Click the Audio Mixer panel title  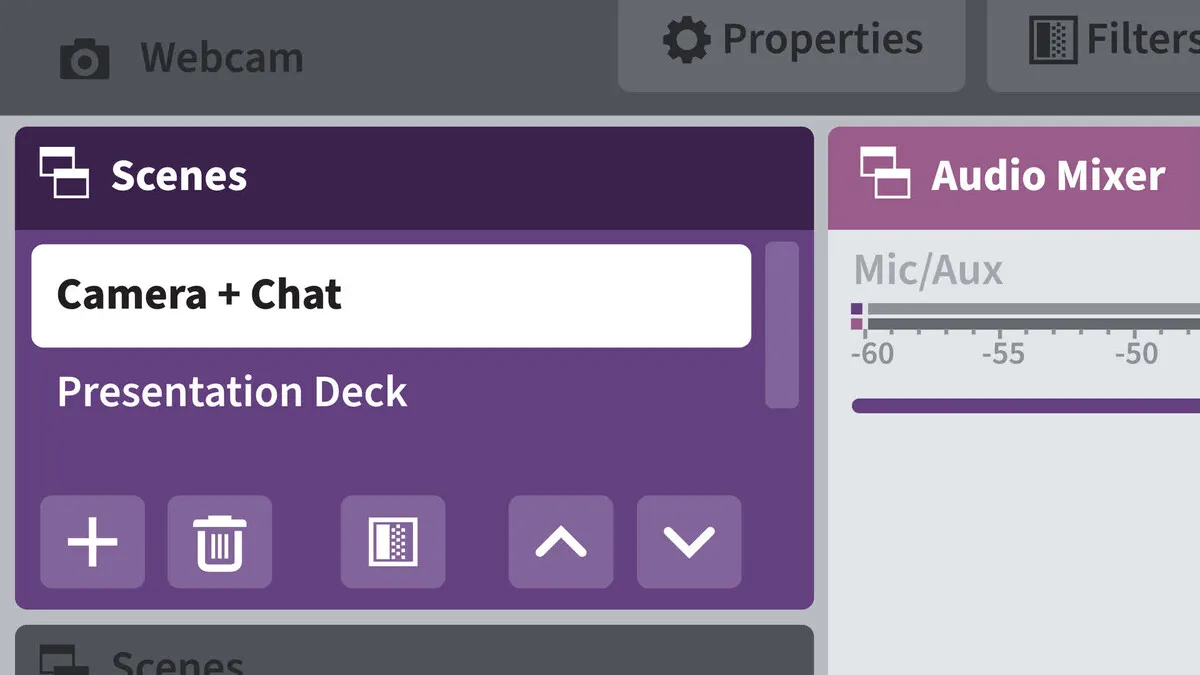coord(1048,176)
